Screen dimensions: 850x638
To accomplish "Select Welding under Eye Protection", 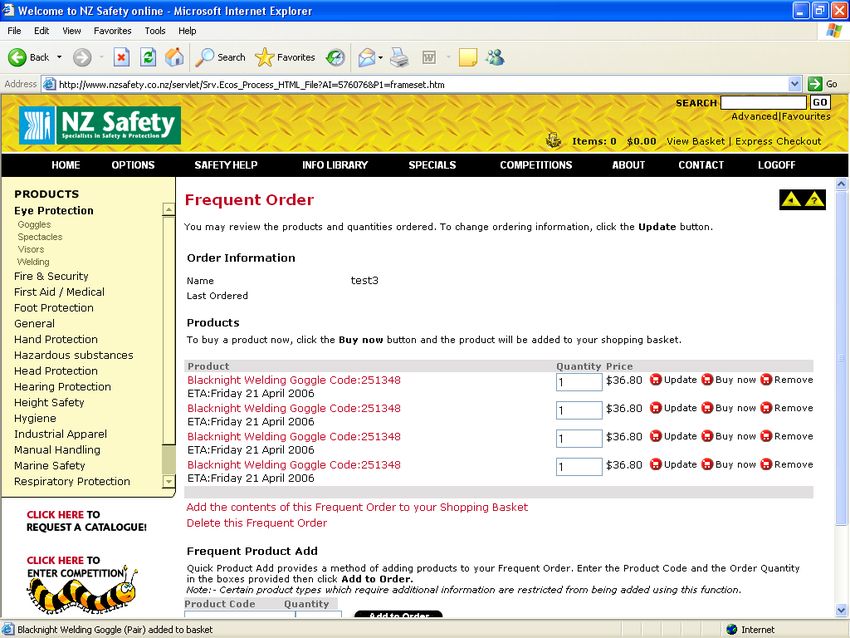I will (33, 262).
